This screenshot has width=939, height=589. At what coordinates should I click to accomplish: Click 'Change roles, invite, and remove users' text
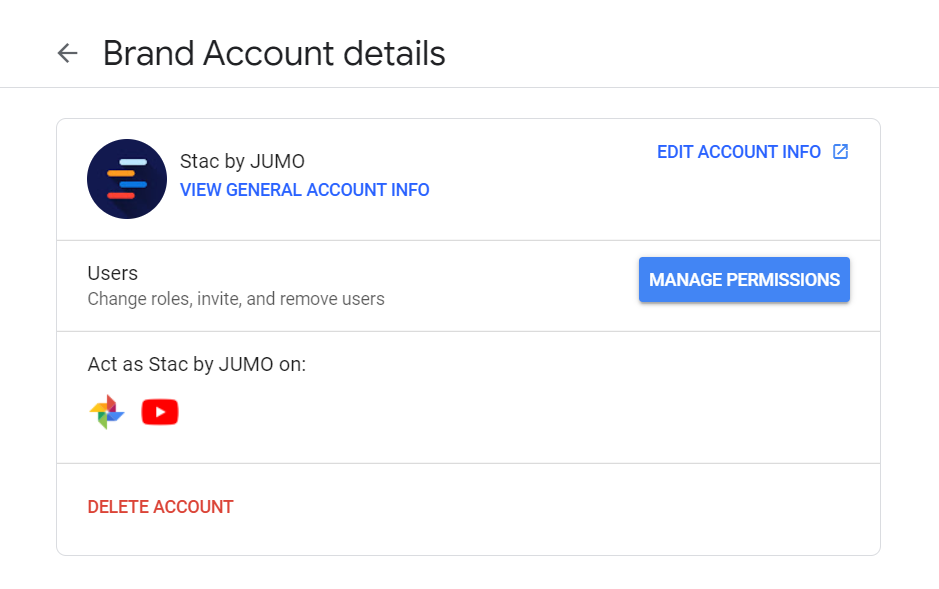[x=236, y=299]
